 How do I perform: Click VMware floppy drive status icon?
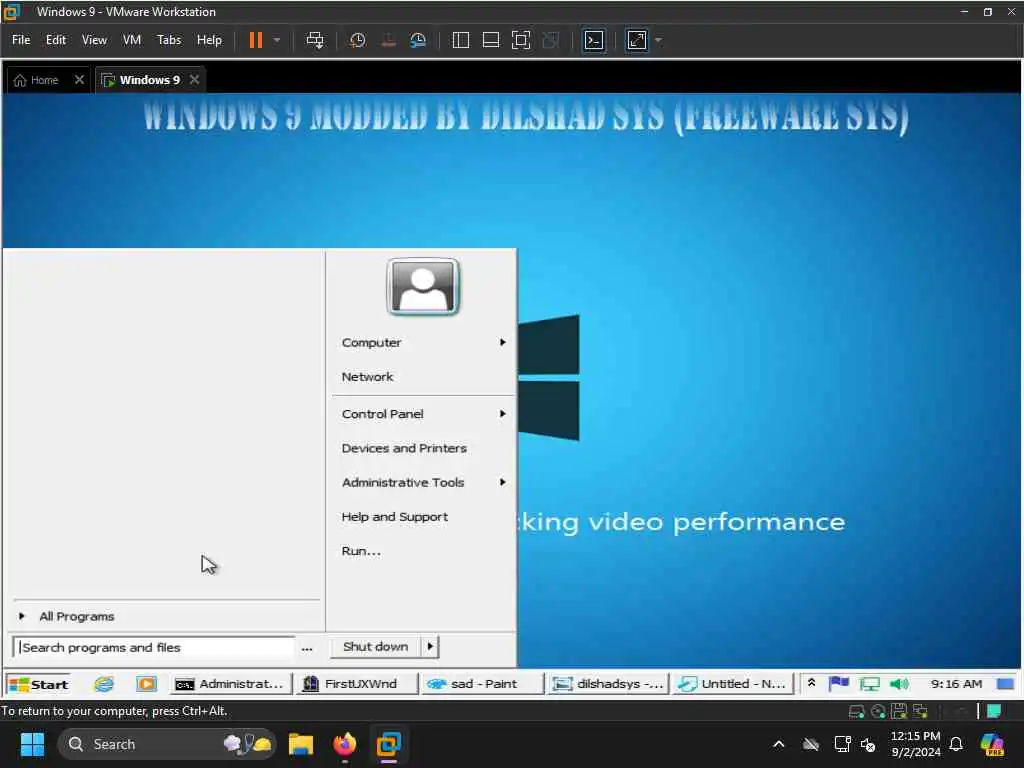pos(899,711)
